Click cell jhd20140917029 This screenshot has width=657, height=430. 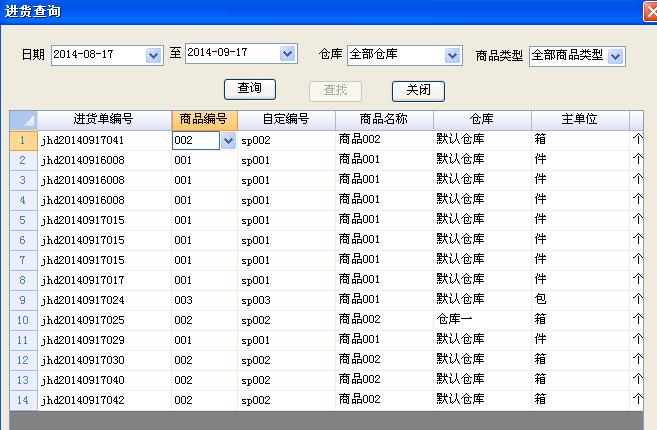click(x=104, y=340)
